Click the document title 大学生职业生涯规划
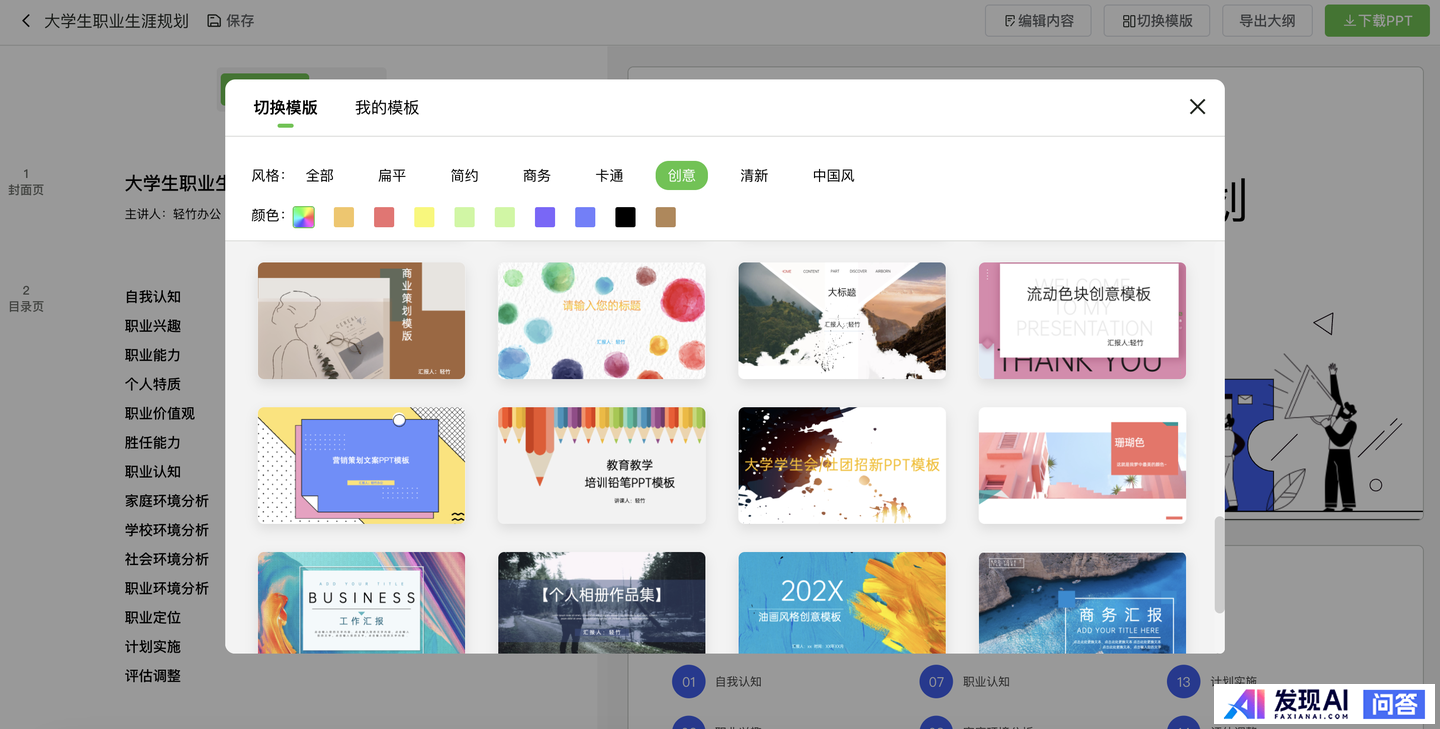This screenshot has width=1440, height=729. pos(116,20)
